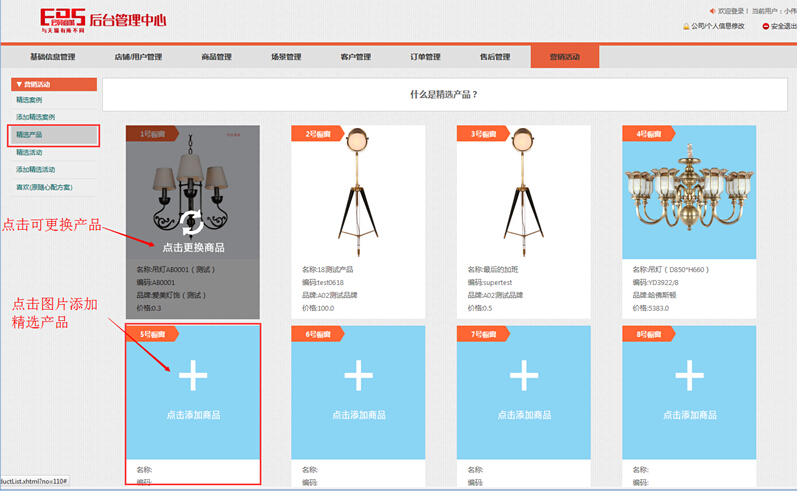Collapse the 营销活动 sidebar section header
This screenshot has width=797, height=491.
[54, 84]
